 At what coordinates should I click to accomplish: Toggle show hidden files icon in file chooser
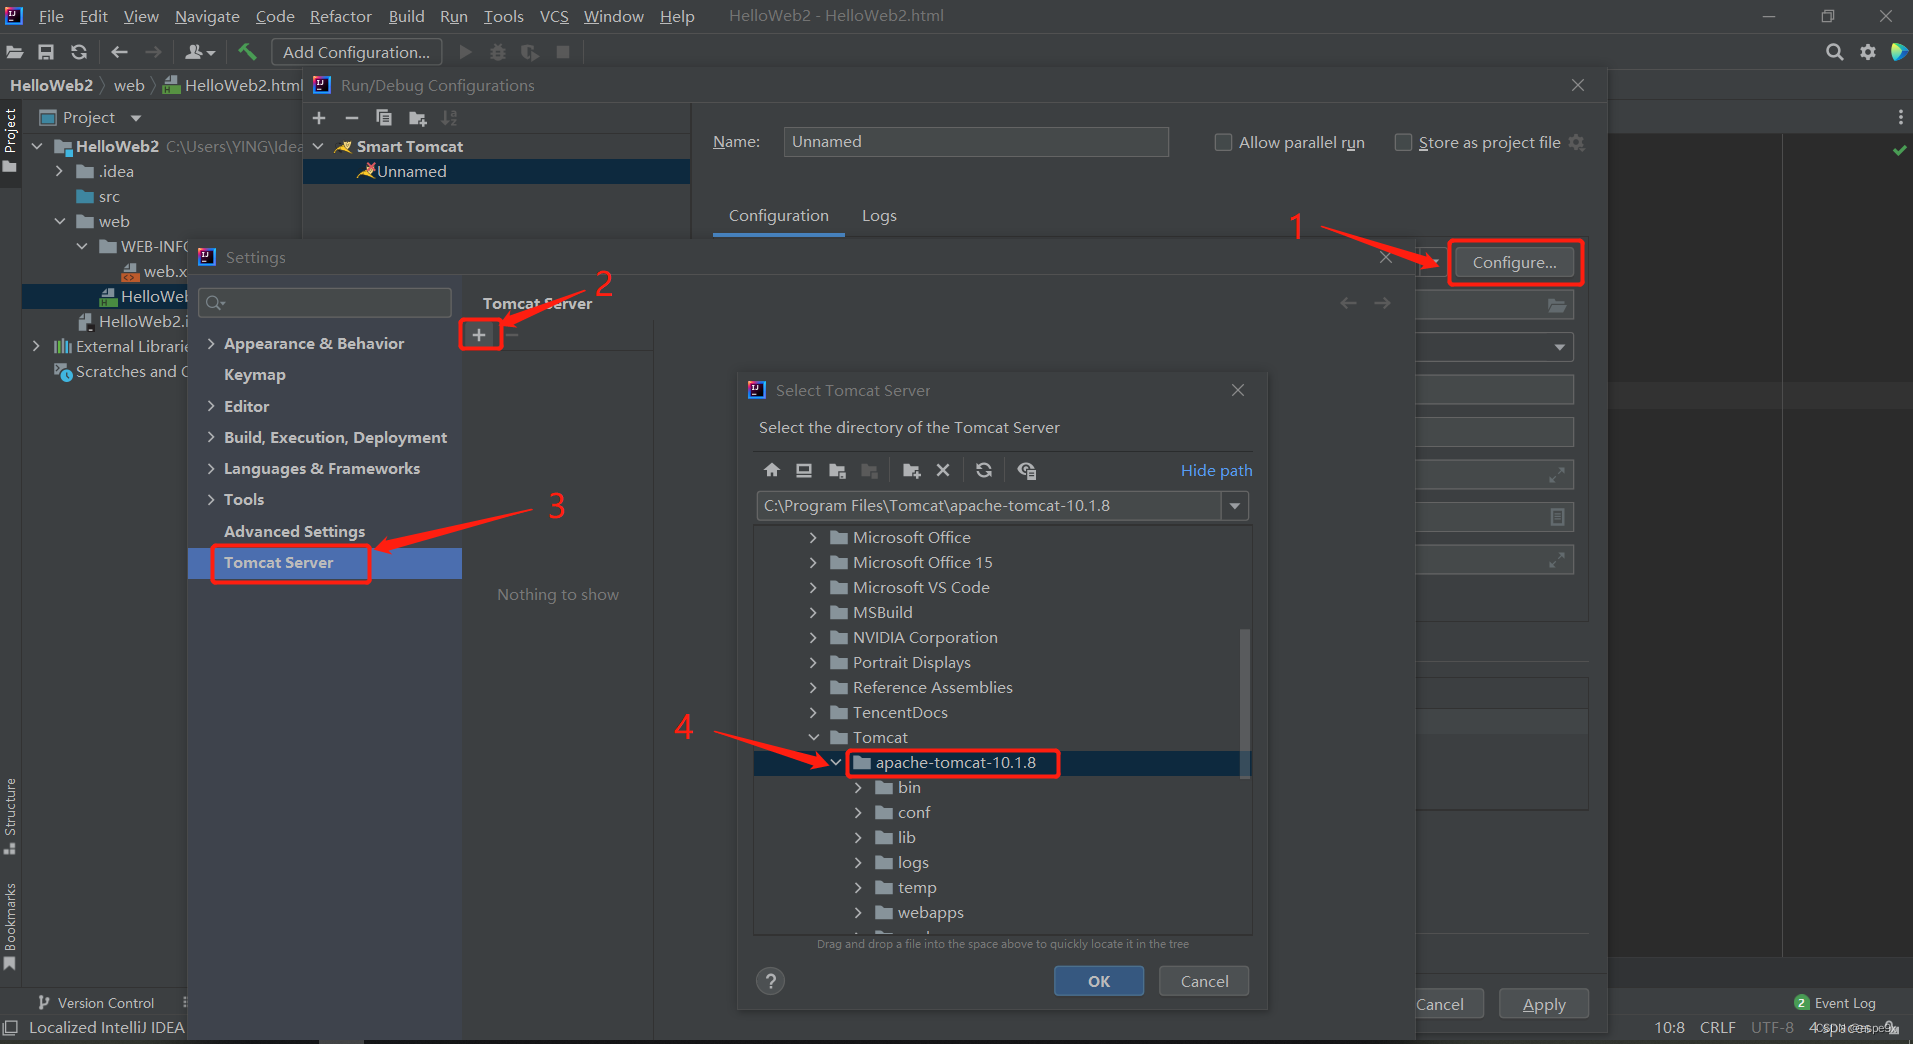(x=1026, y=470)
